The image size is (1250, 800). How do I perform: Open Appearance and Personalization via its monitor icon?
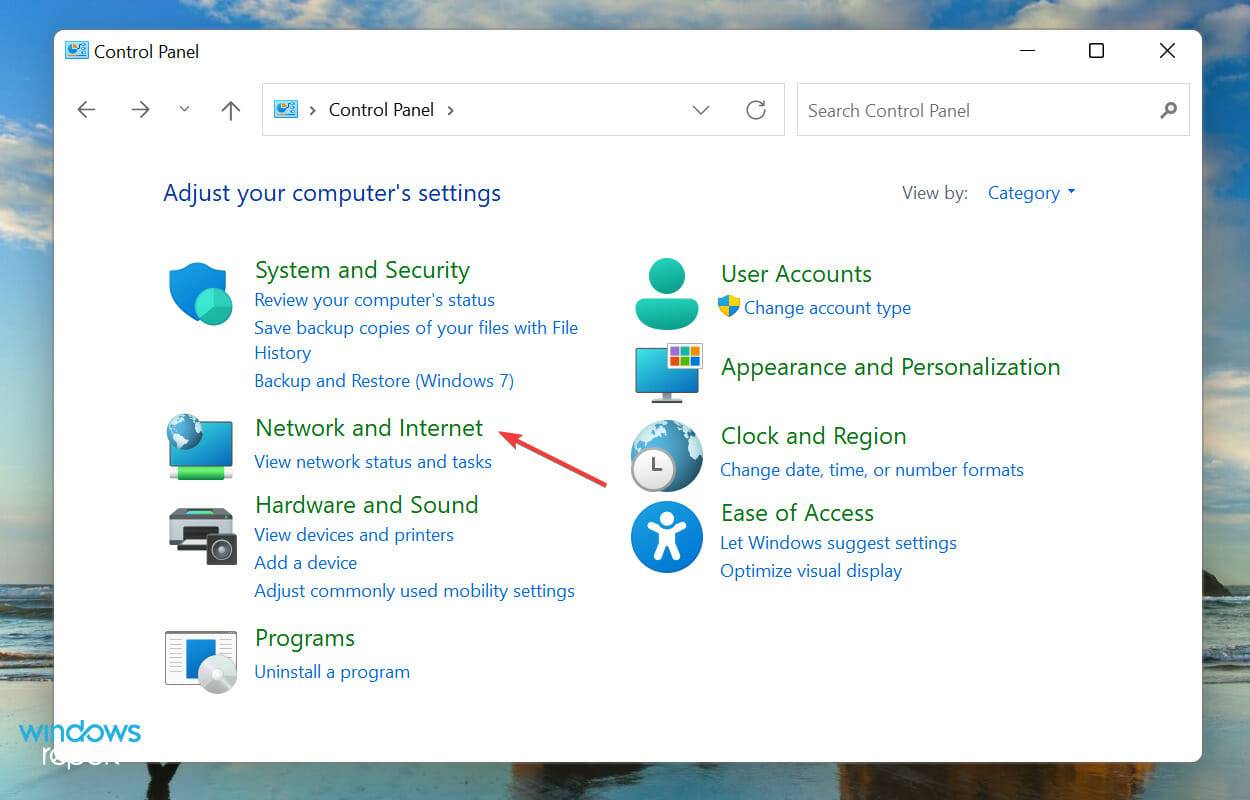666,373
